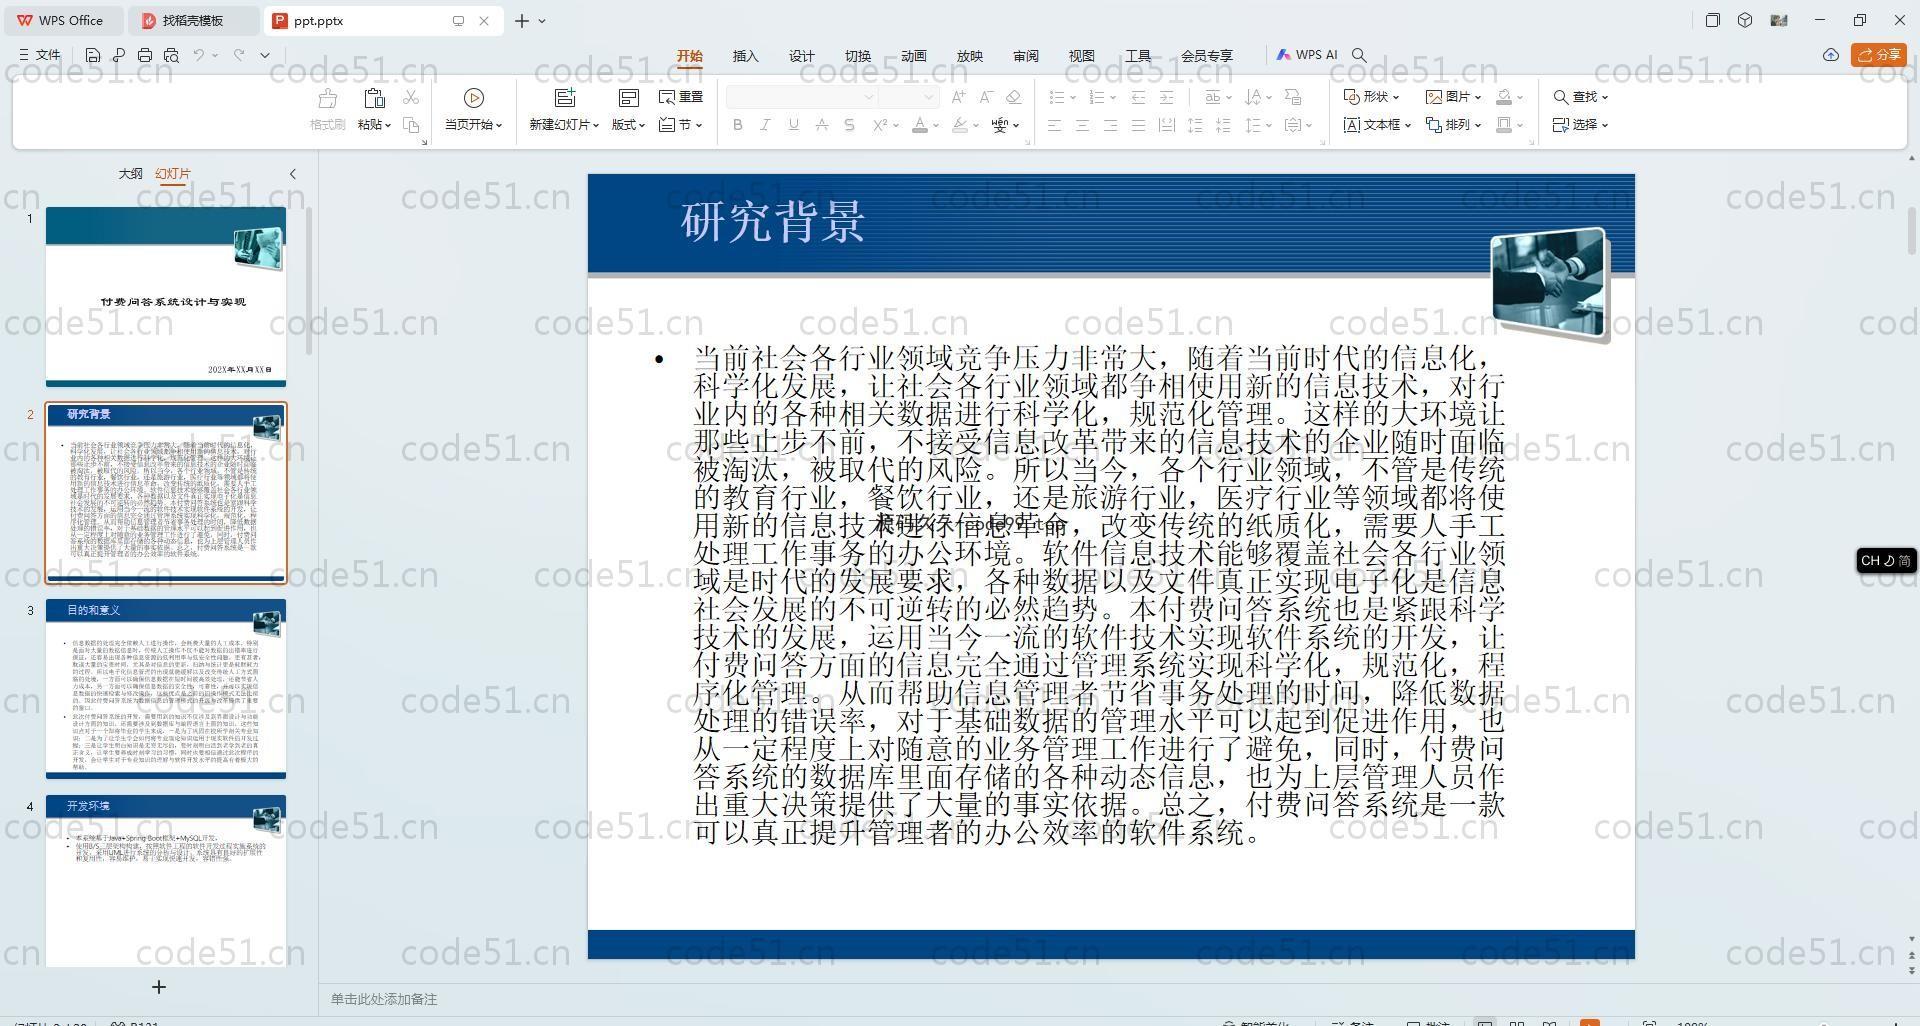
Task: Toggle align text right
Action: click(x=1110, y=125)
